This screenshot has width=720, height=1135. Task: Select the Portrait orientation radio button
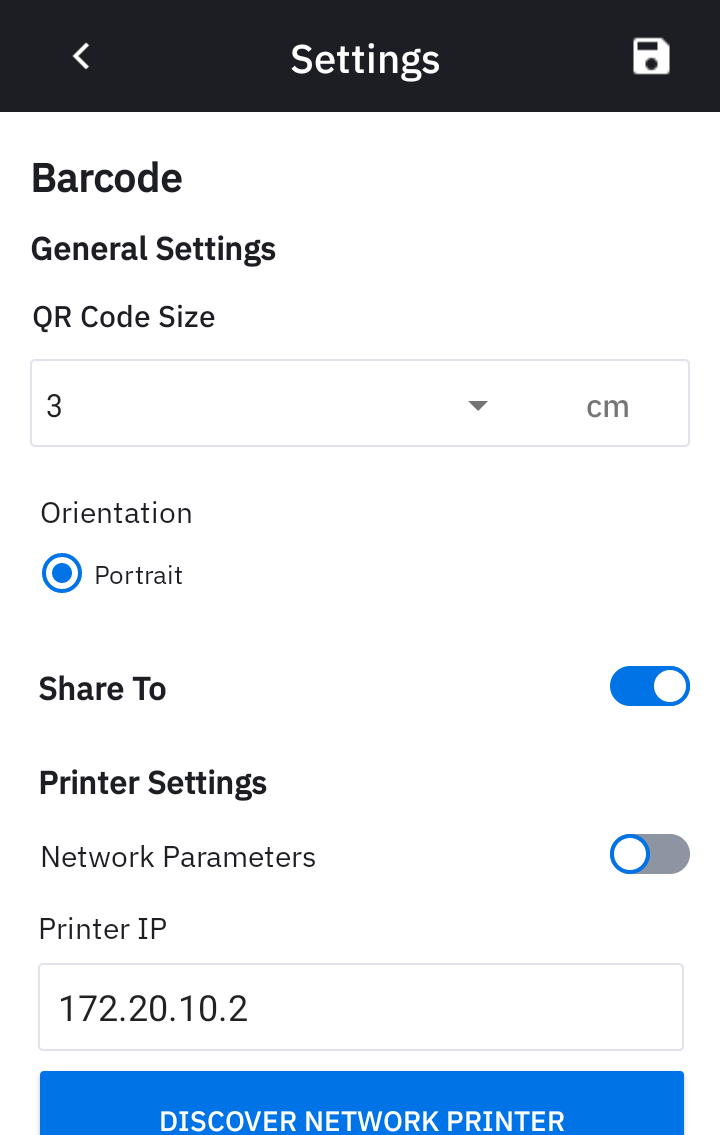tap(62, 575)
